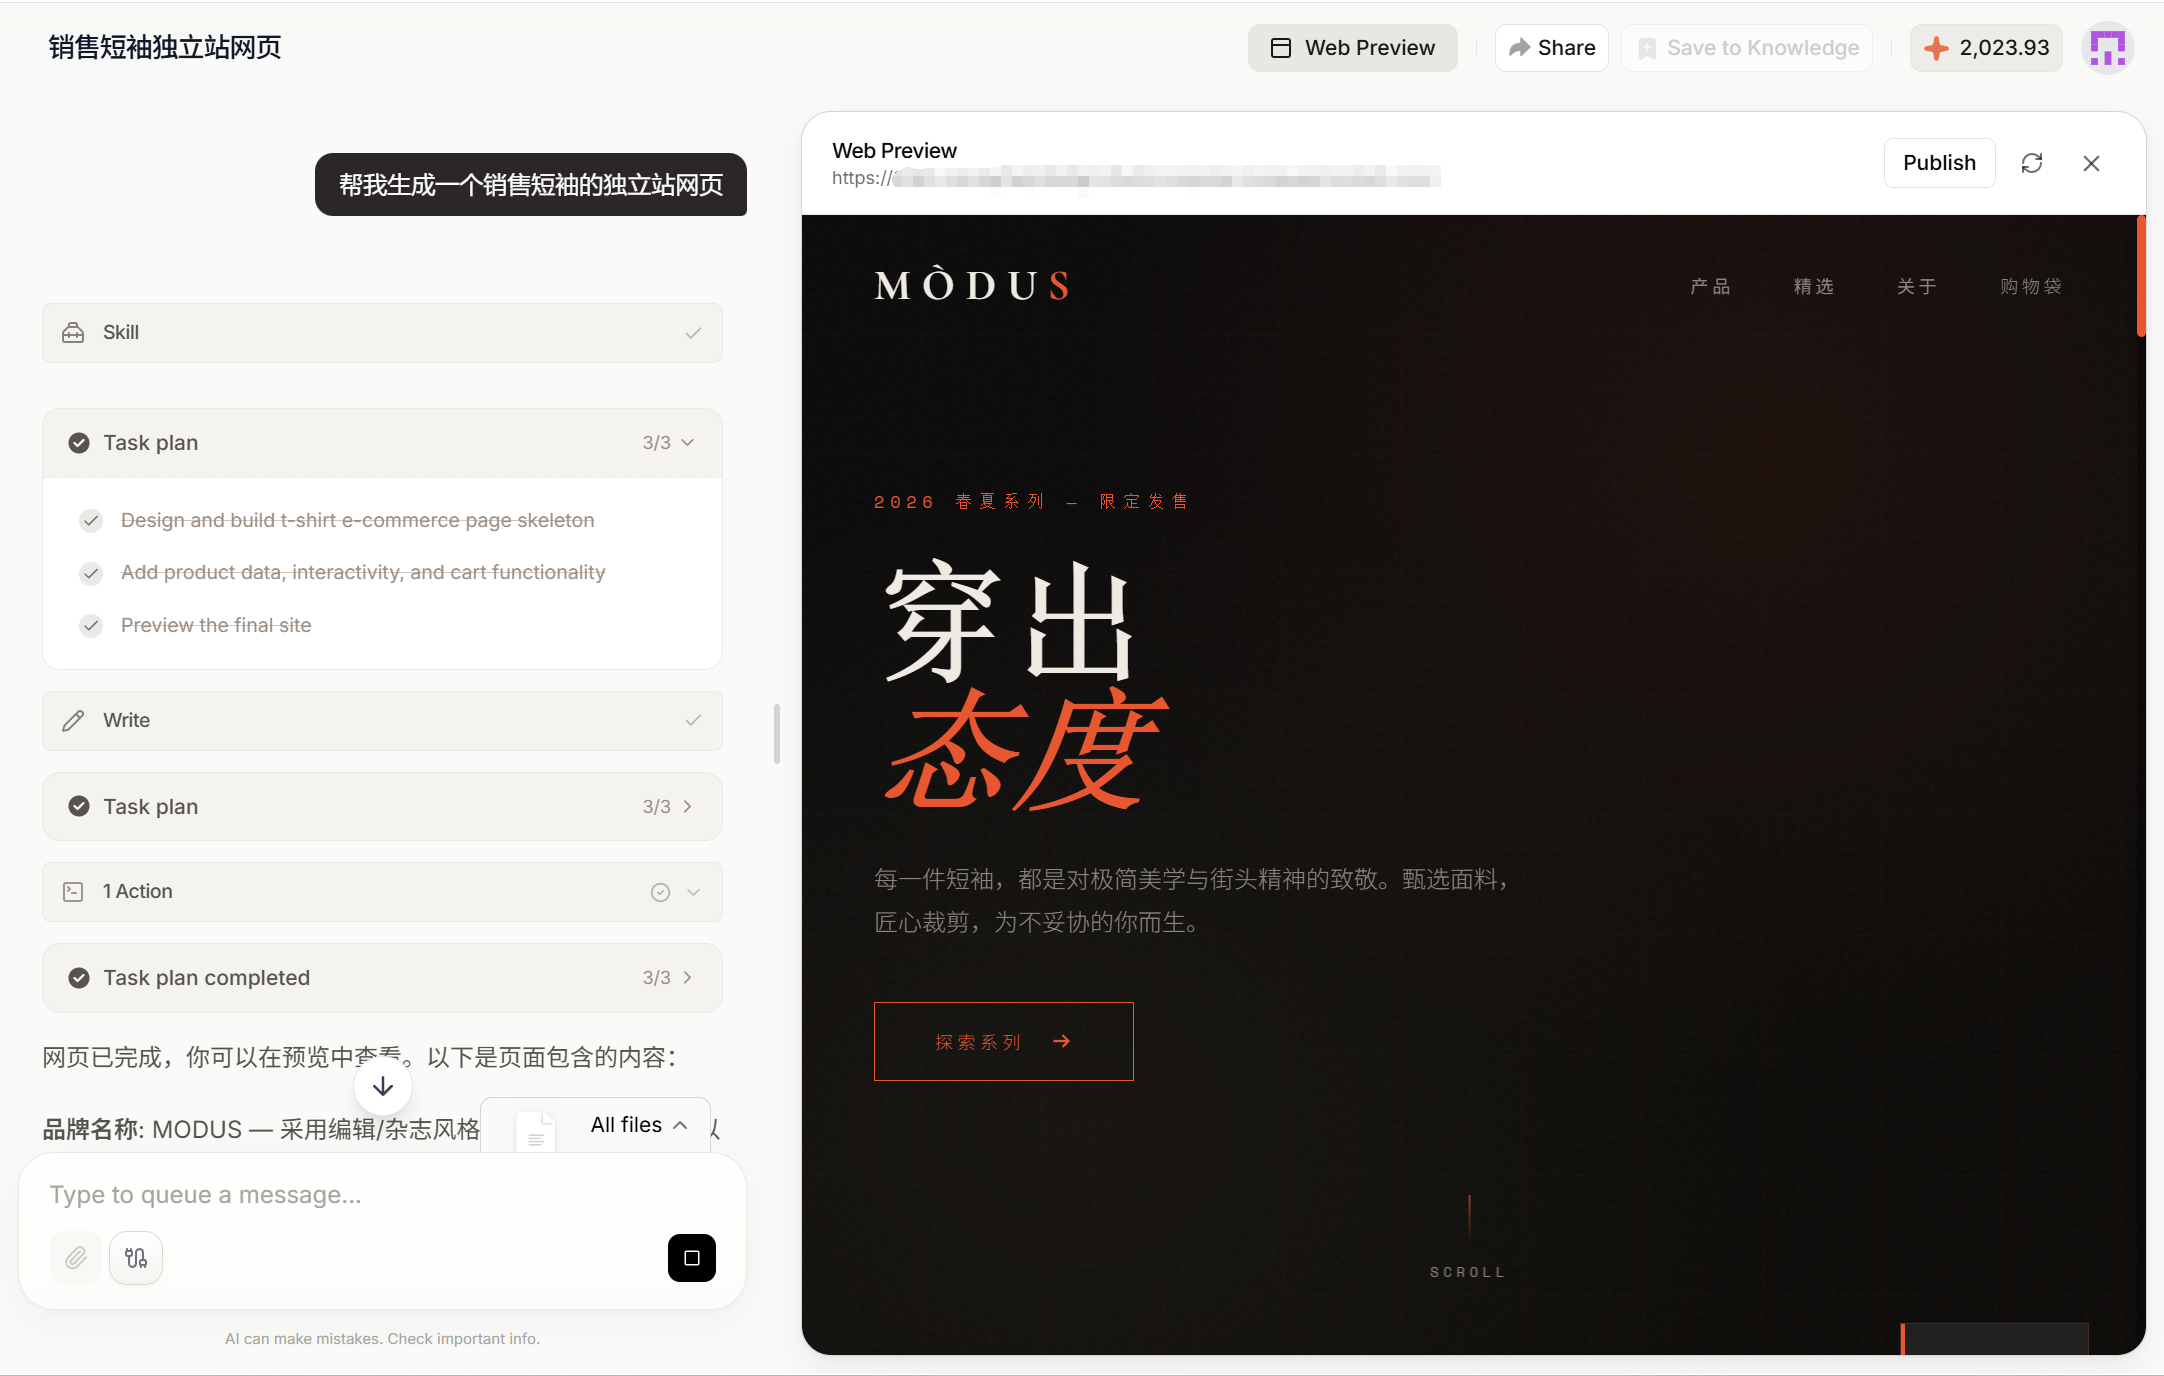Click the checkmark on the Write section
The height and width of the screenshot is (1376, 2164).
pyautogui.click(x=693, y=720)
